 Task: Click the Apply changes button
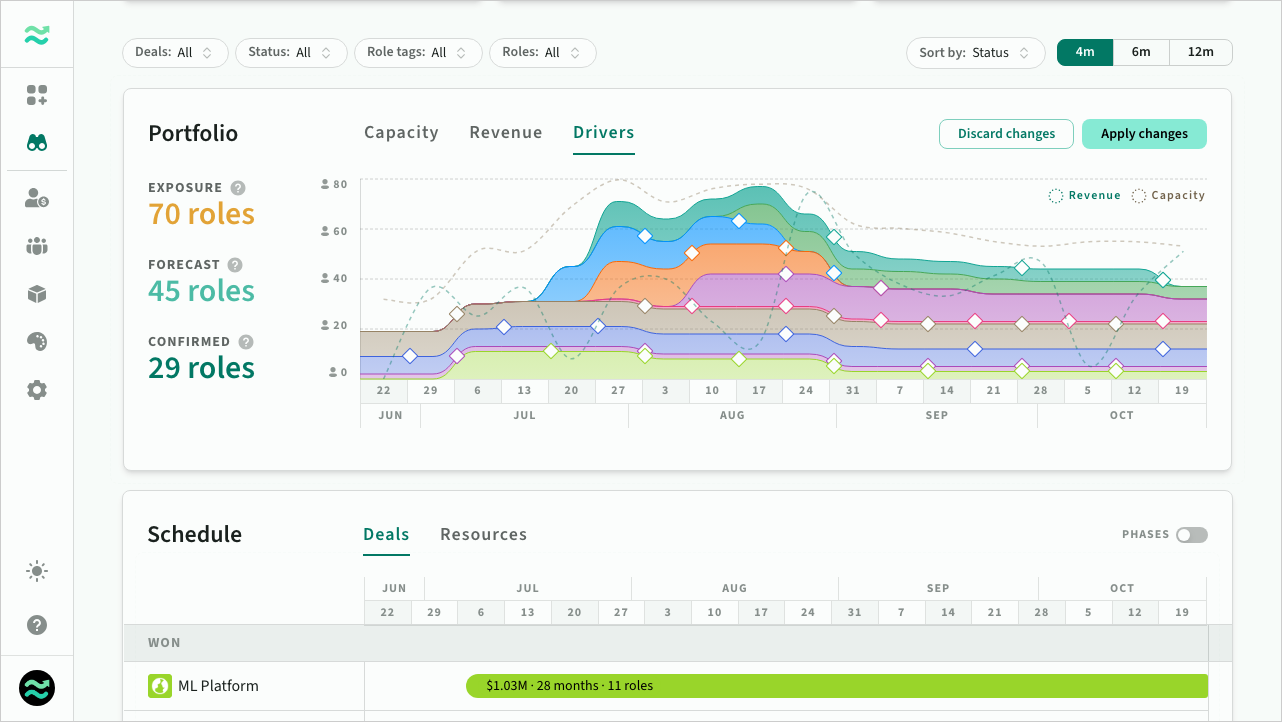point(1144,134)
